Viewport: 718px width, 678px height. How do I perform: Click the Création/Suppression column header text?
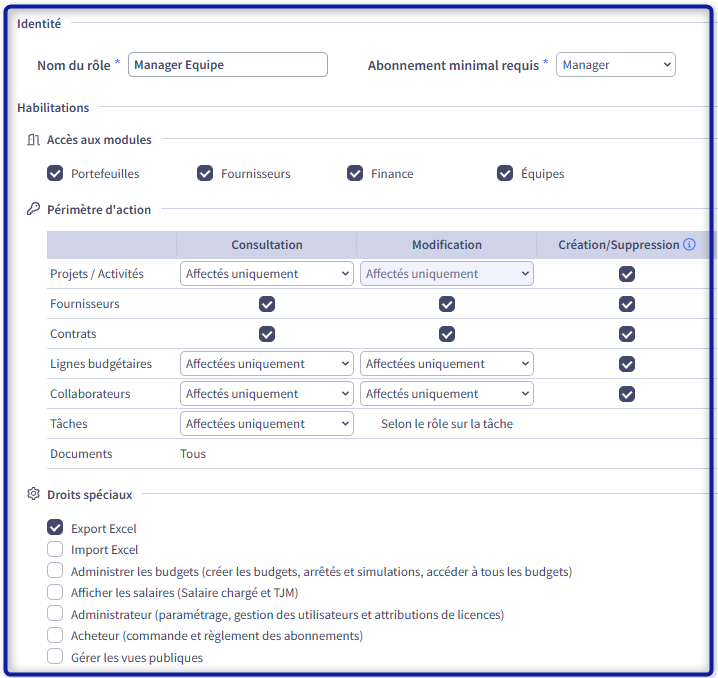point(619,245)
